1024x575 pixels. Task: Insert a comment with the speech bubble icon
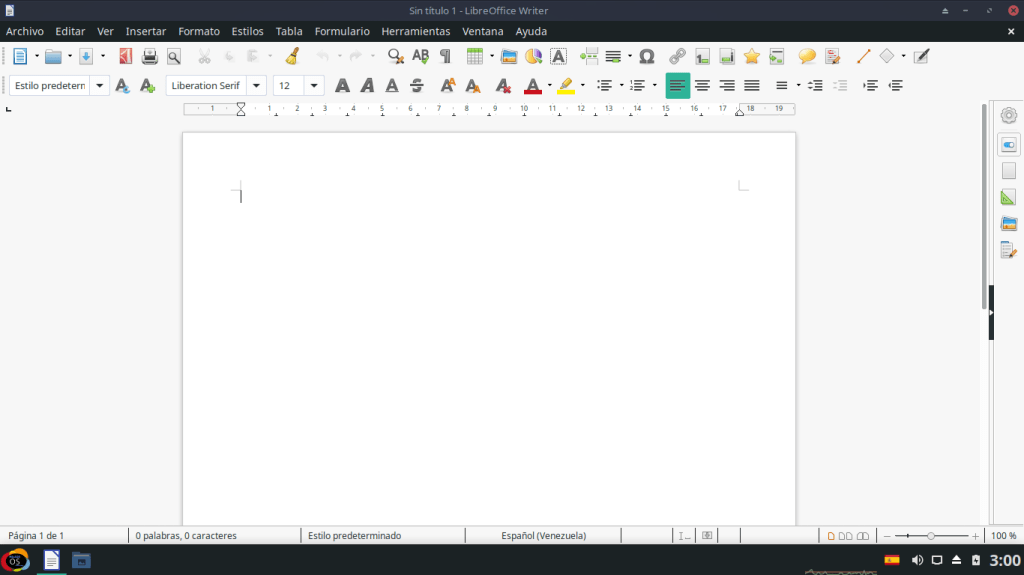(x=807, y=57)
